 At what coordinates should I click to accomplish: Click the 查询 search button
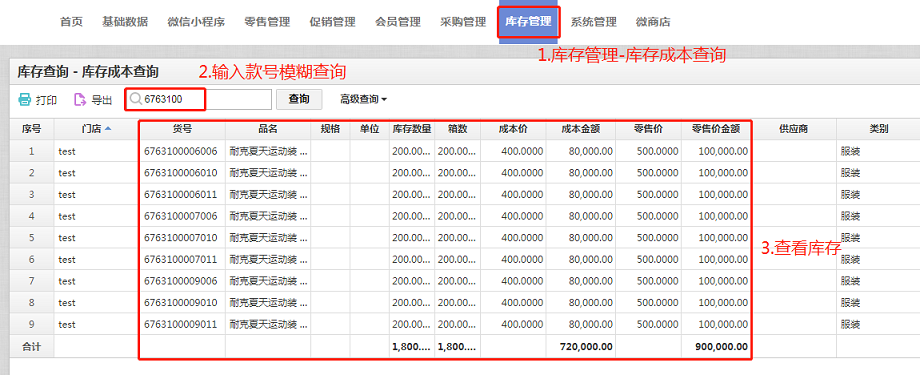[x=299, y=100]
